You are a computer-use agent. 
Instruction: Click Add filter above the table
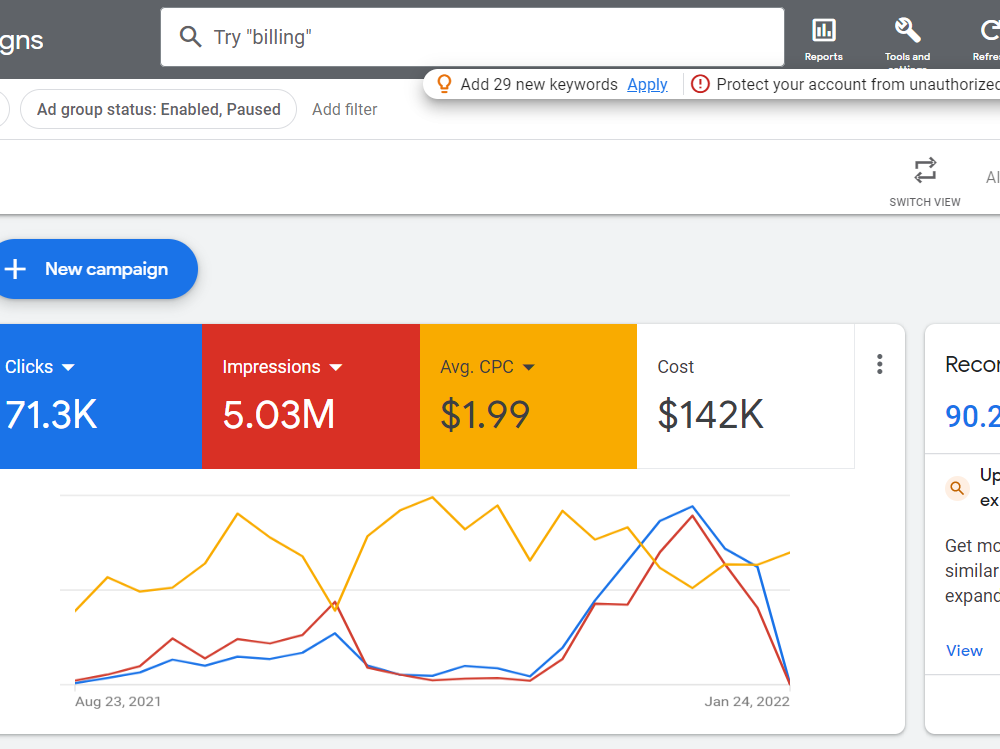coord(344,109)
